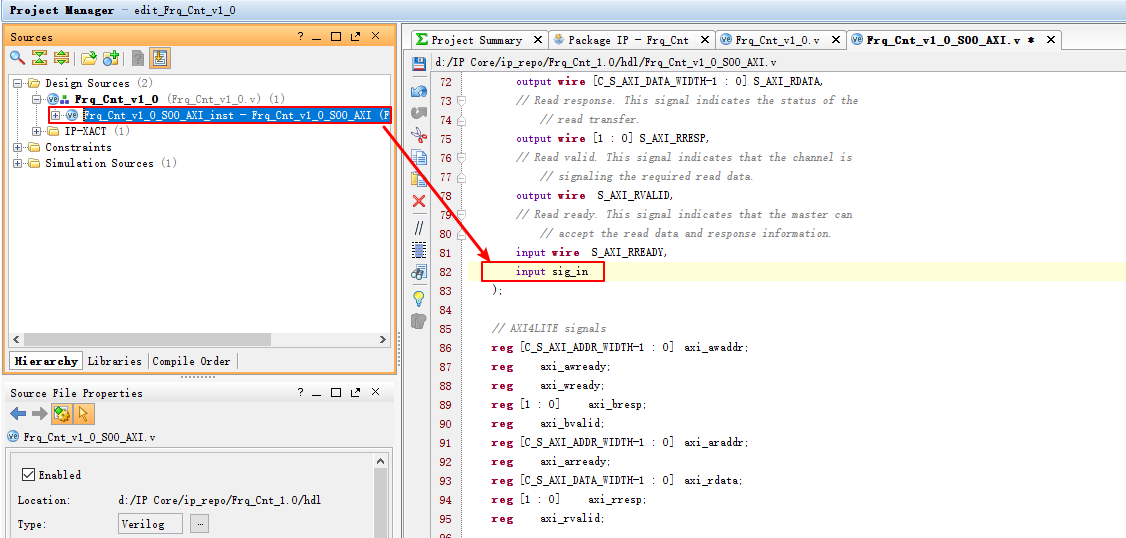Screen dimensions: 1126x538
Task: Click the Search icon in Sources toolbar
Action: pyautogui.click(x=17, y=58)
